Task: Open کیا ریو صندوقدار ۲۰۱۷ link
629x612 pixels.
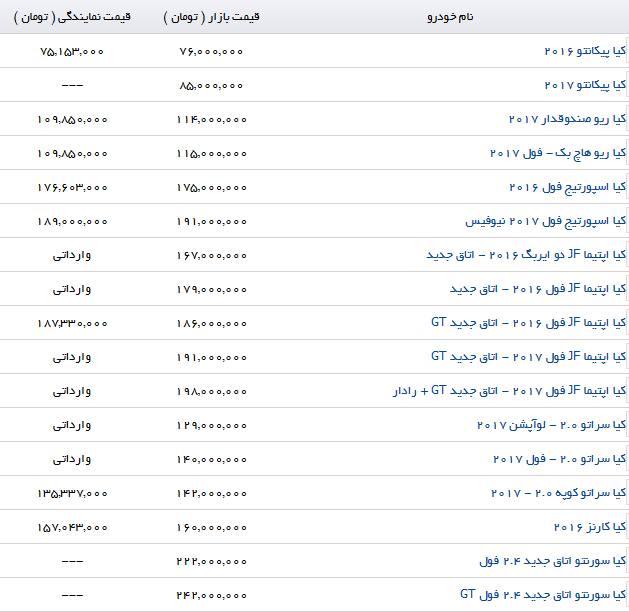Action: tap(567, 120)
